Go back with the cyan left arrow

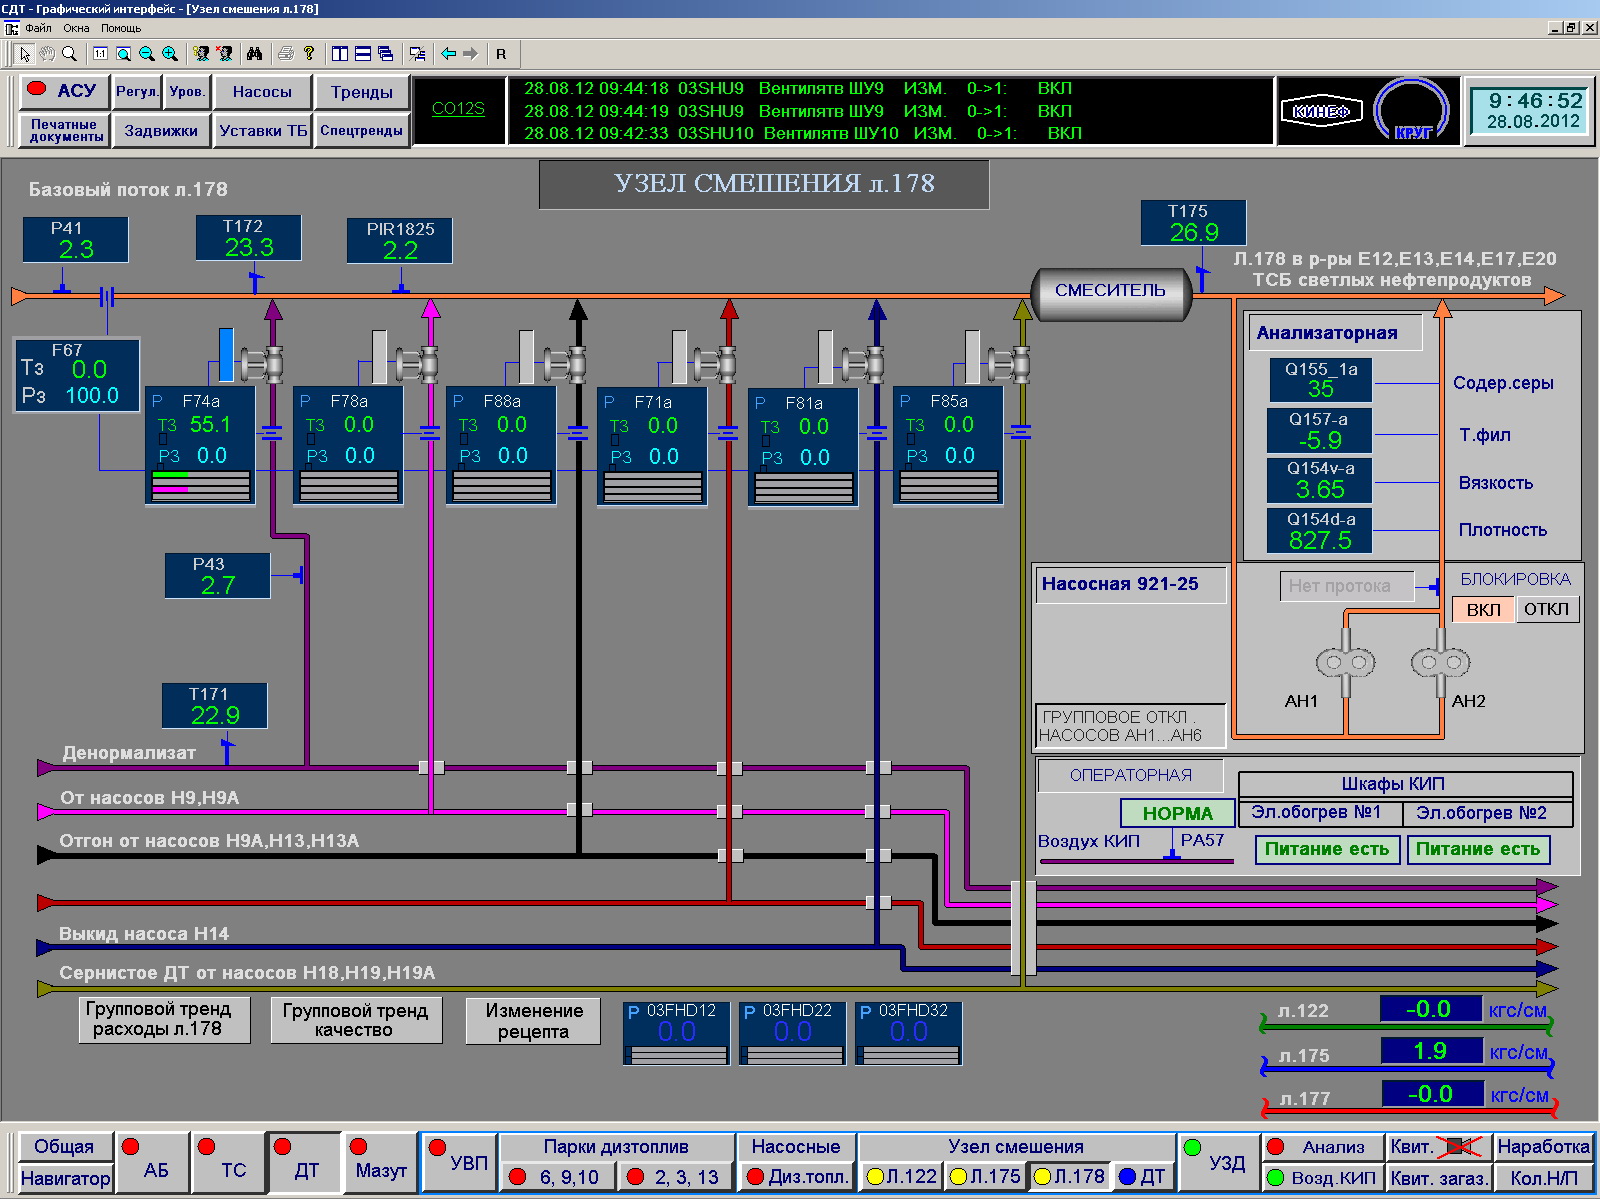(x=448, y=54)
